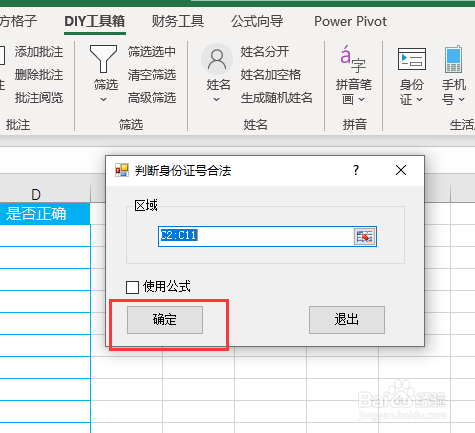The height and width of the screenshot is (433, 475).
Task: Close the 判断身份证号合法 dialog
Action: [x=401, y=170]
